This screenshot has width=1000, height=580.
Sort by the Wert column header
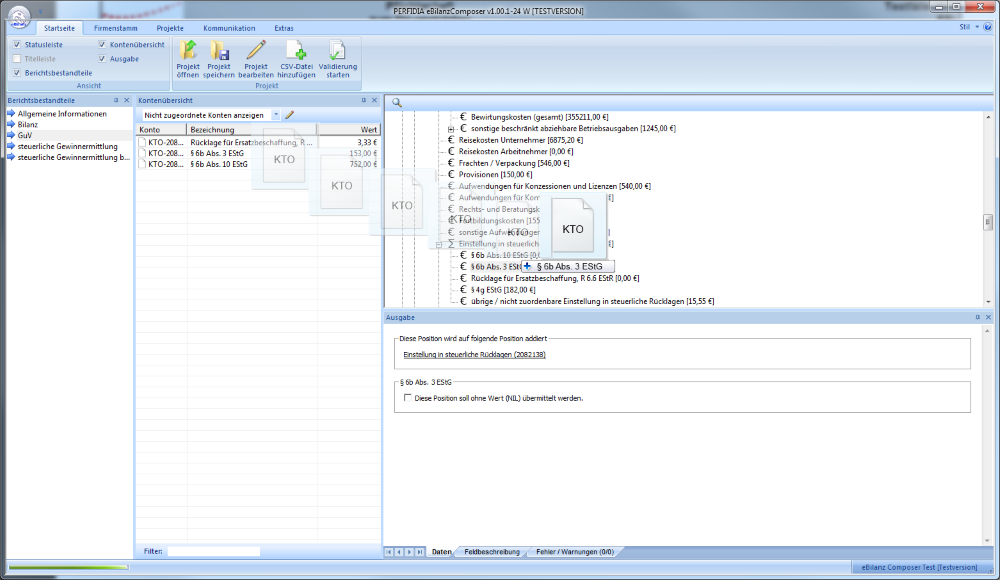(x=348, y=130)
